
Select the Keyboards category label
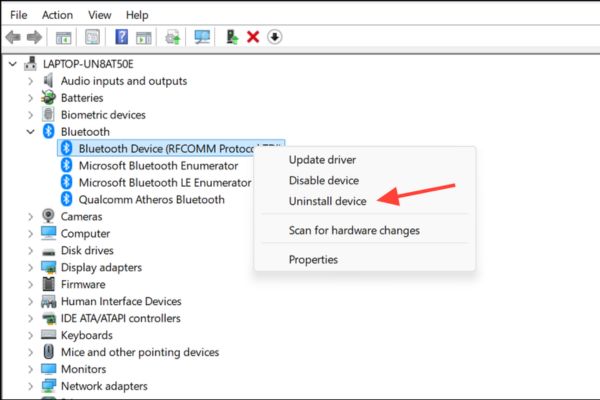(86, 335)
